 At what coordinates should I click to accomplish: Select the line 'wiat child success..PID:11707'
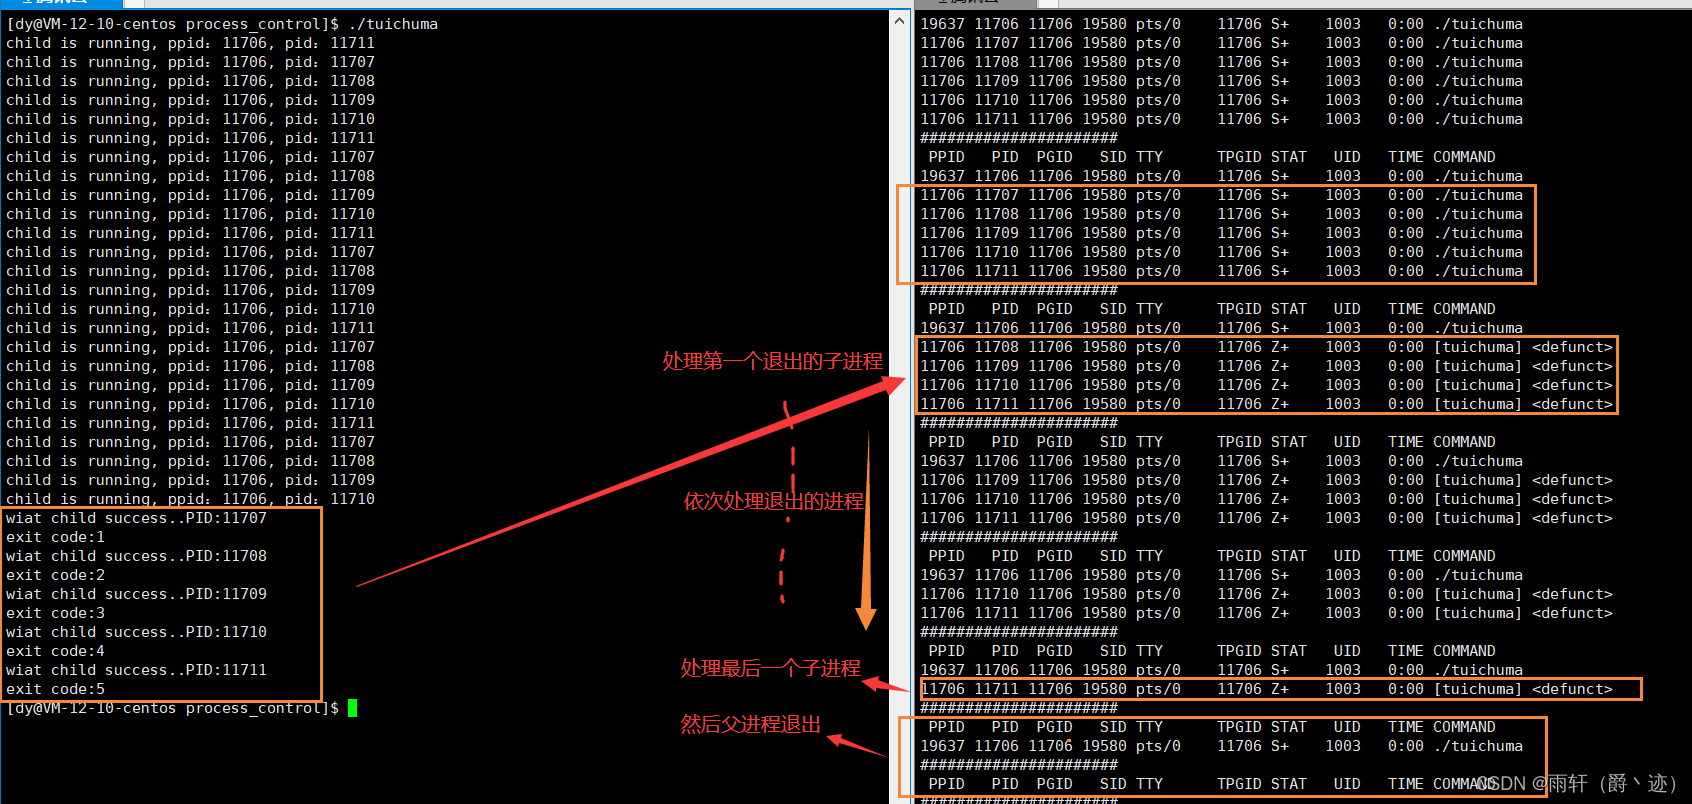pyautogui.click(x=136, y=518)
